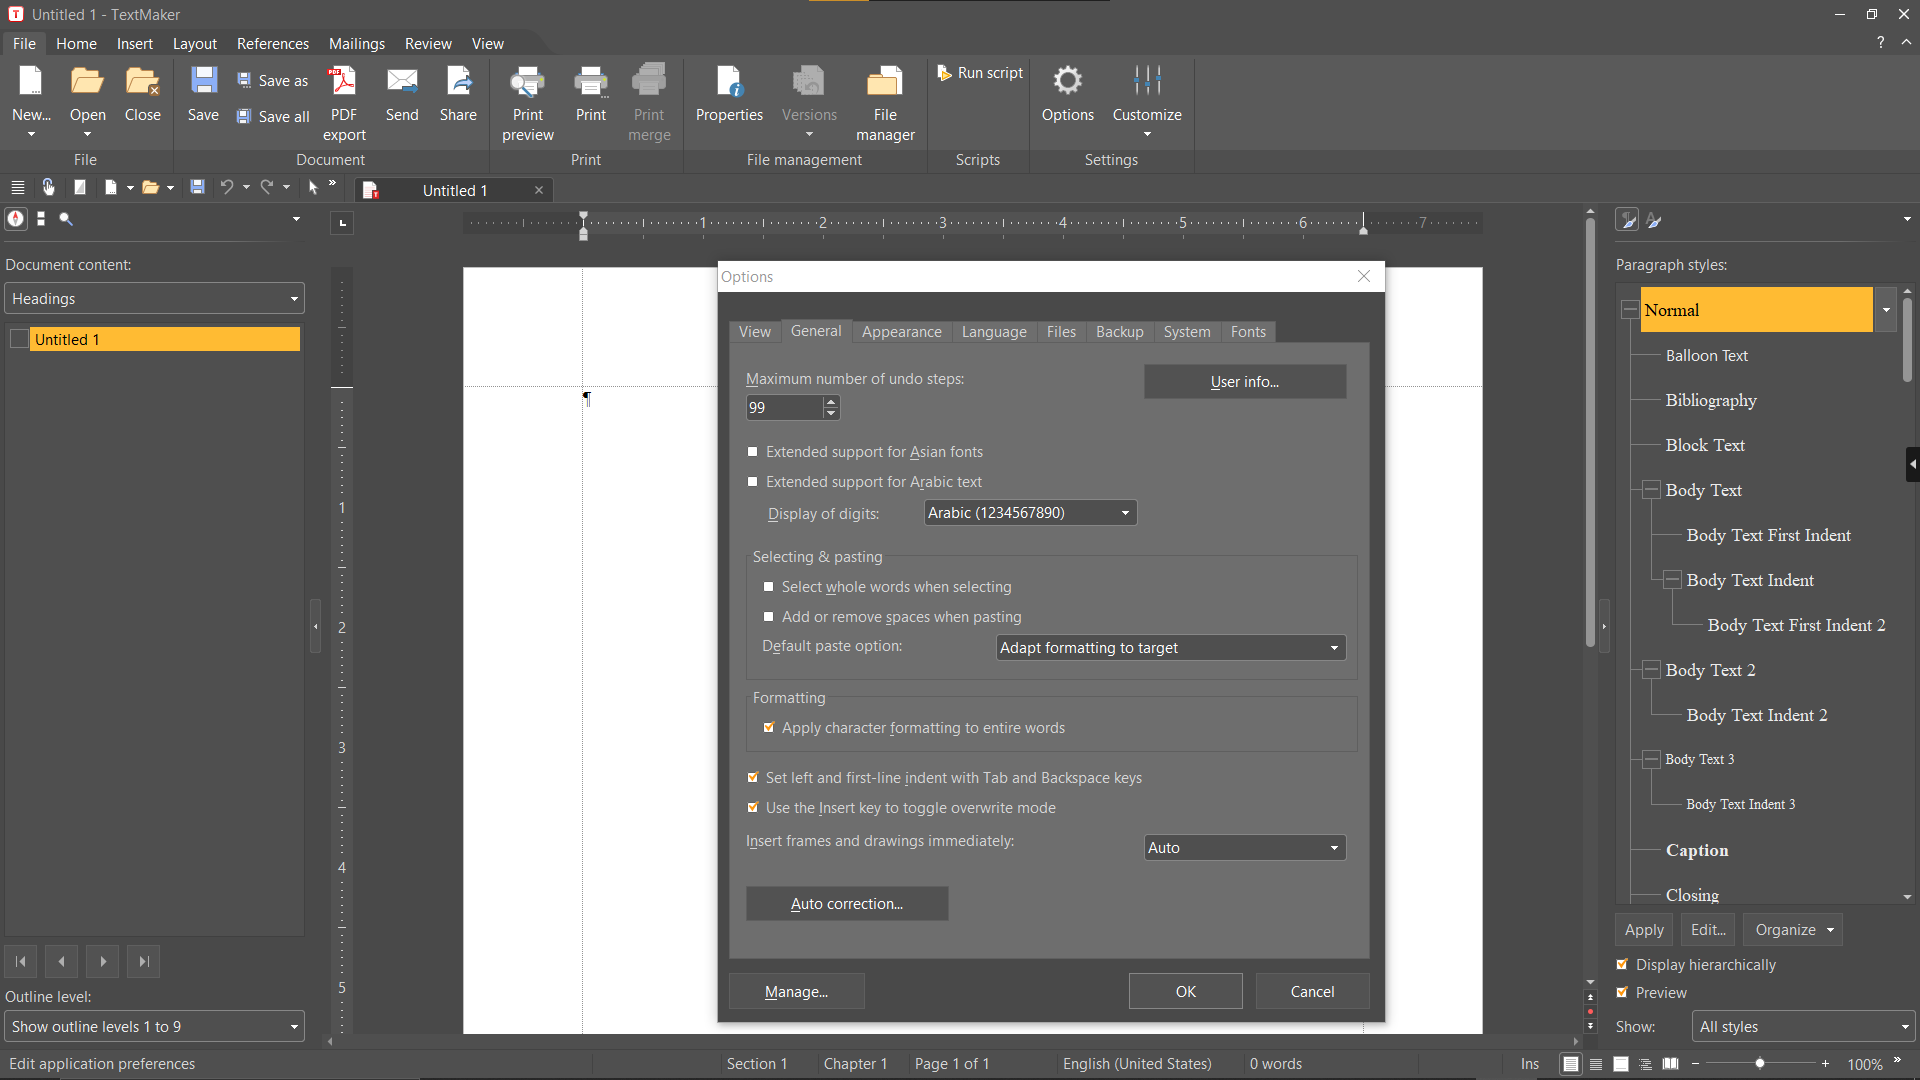
Task: Click Run script icon
Action: pos(944,73)
